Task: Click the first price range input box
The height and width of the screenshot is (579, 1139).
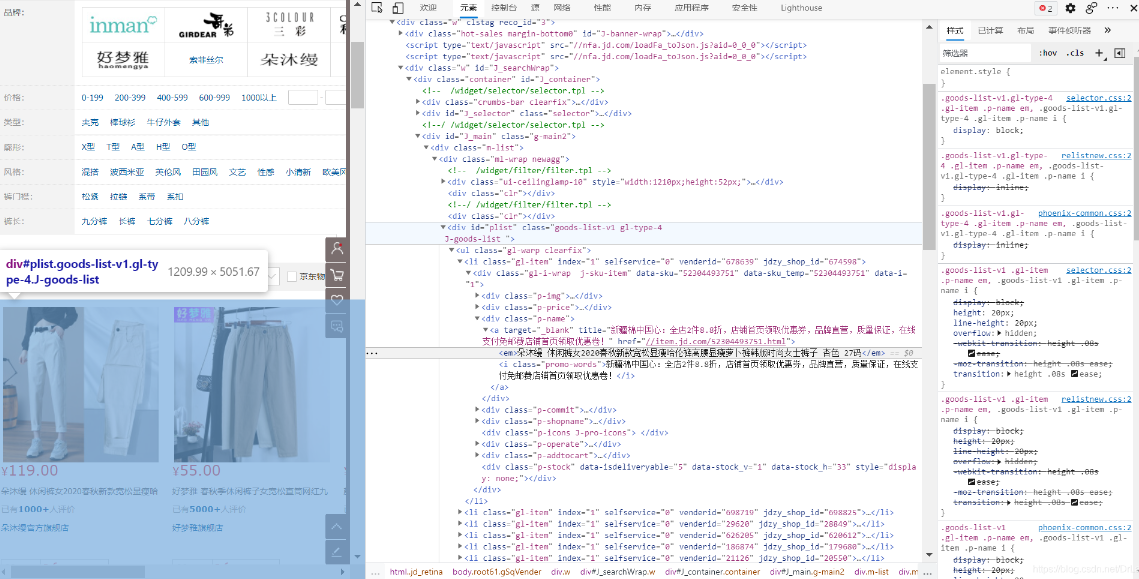Action: point(304,97)
